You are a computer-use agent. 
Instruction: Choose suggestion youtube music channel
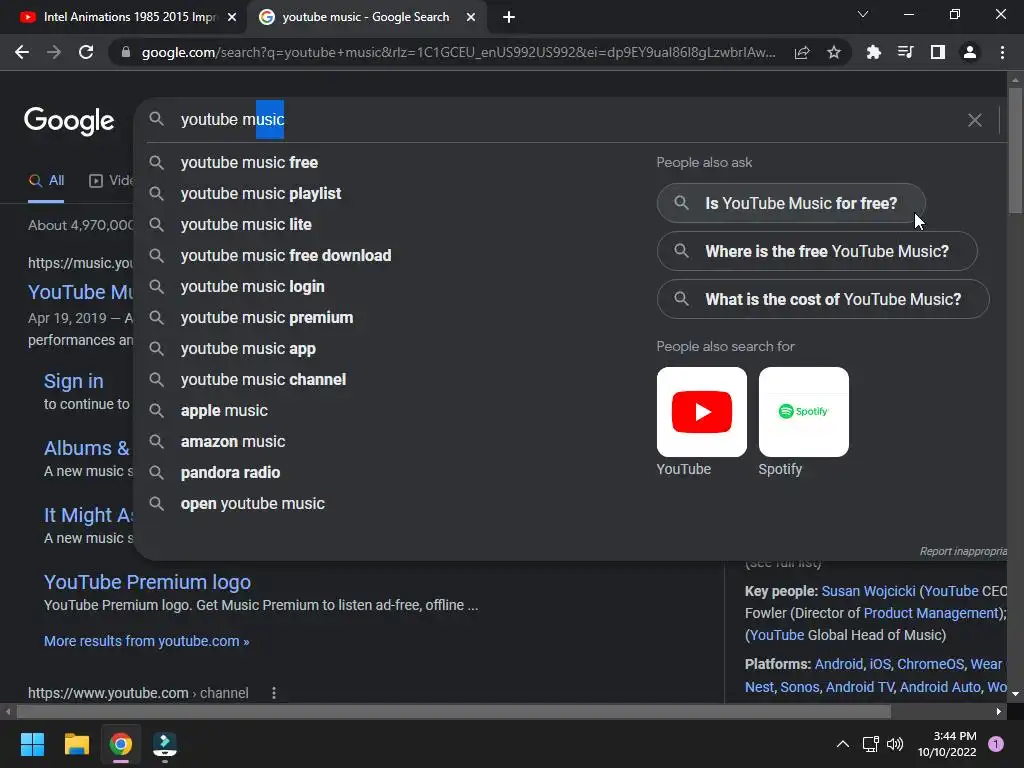tap(263, 380)
